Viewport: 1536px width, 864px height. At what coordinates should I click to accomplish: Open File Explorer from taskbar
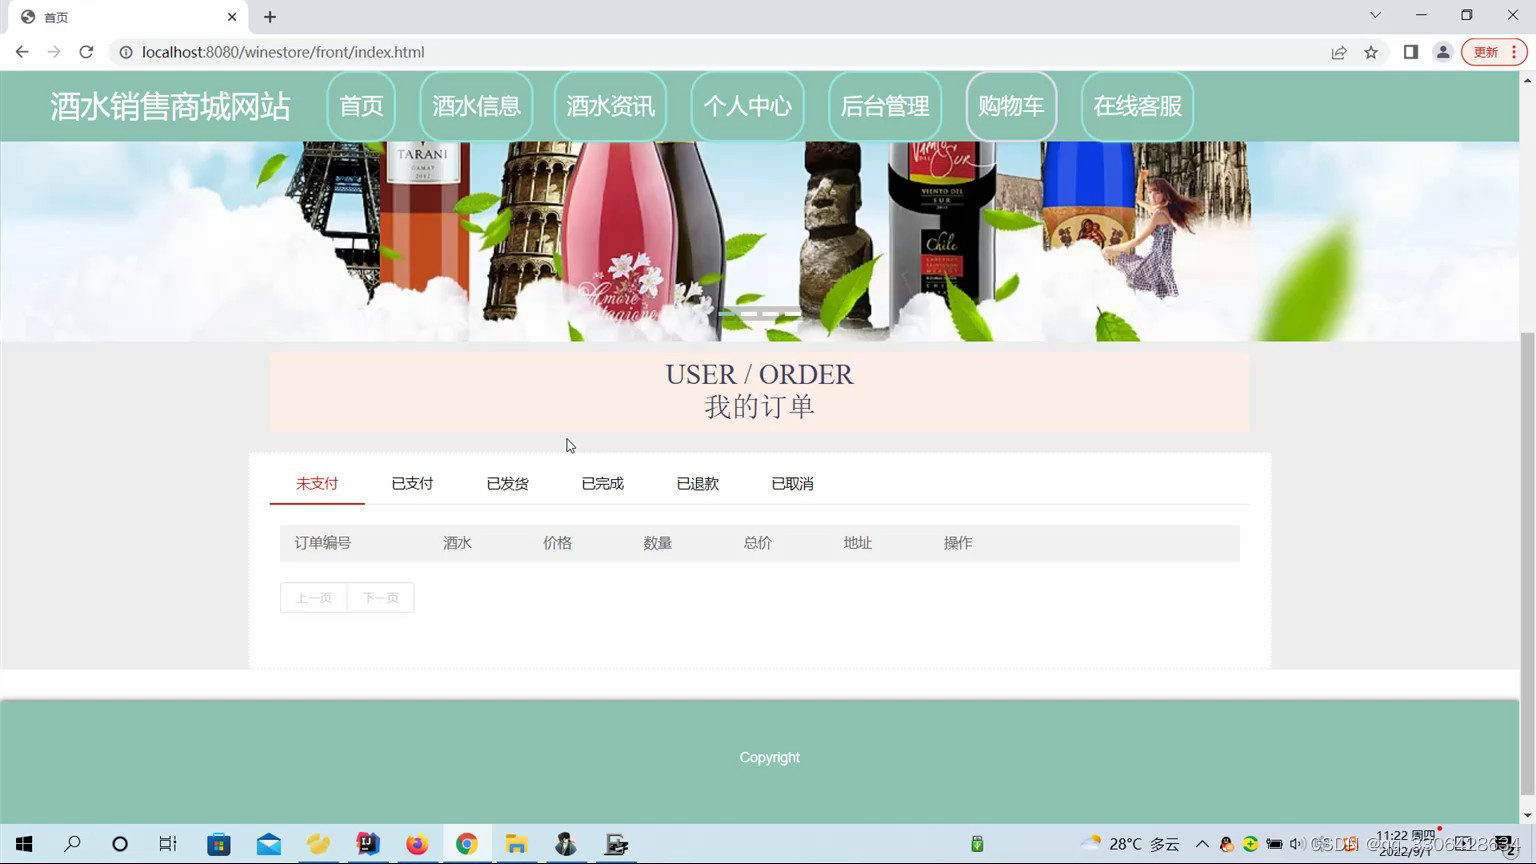point(516,844)
